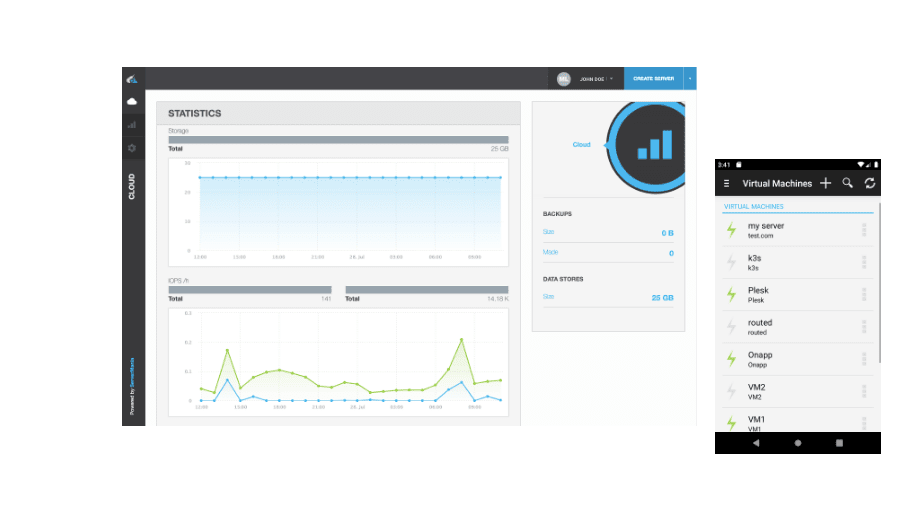Open dropdown arrow beside Create Server

click(690, 78)
